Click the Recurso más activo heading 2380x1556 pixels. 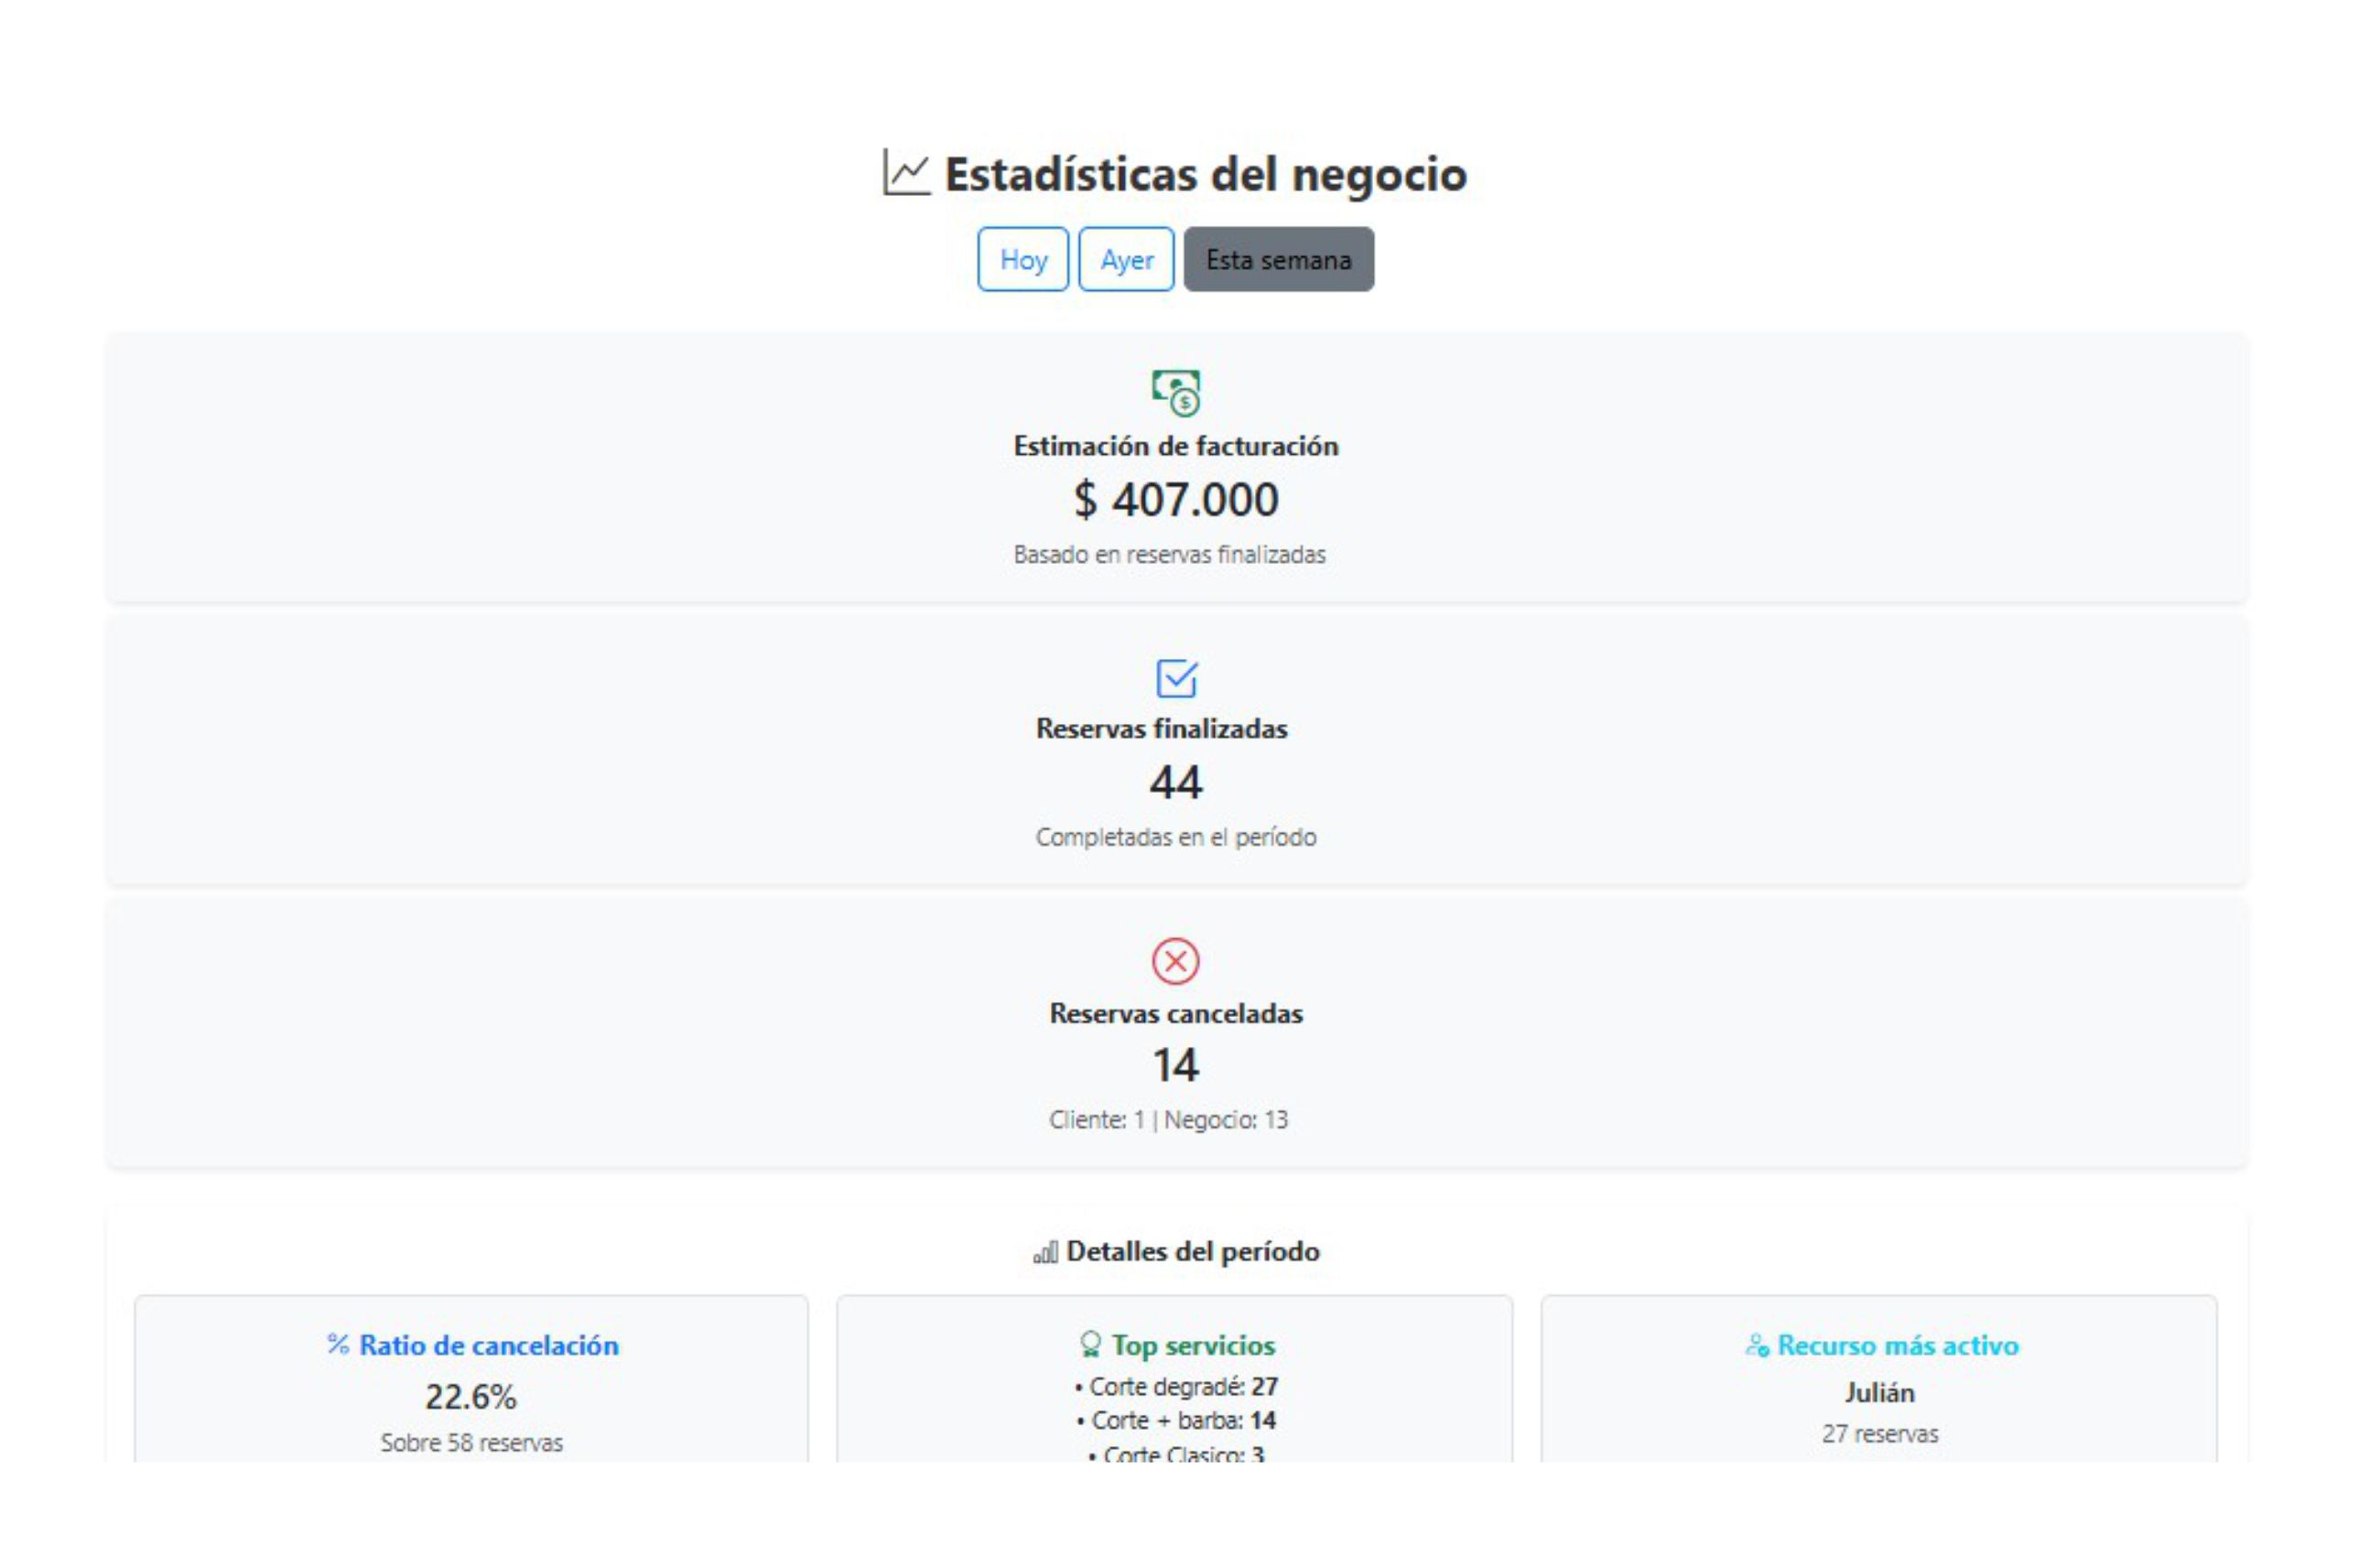pos(1897,1345)
